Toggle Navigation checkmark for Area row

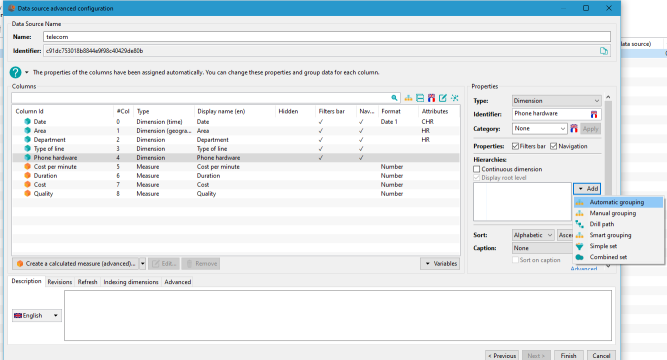[361, 131]
